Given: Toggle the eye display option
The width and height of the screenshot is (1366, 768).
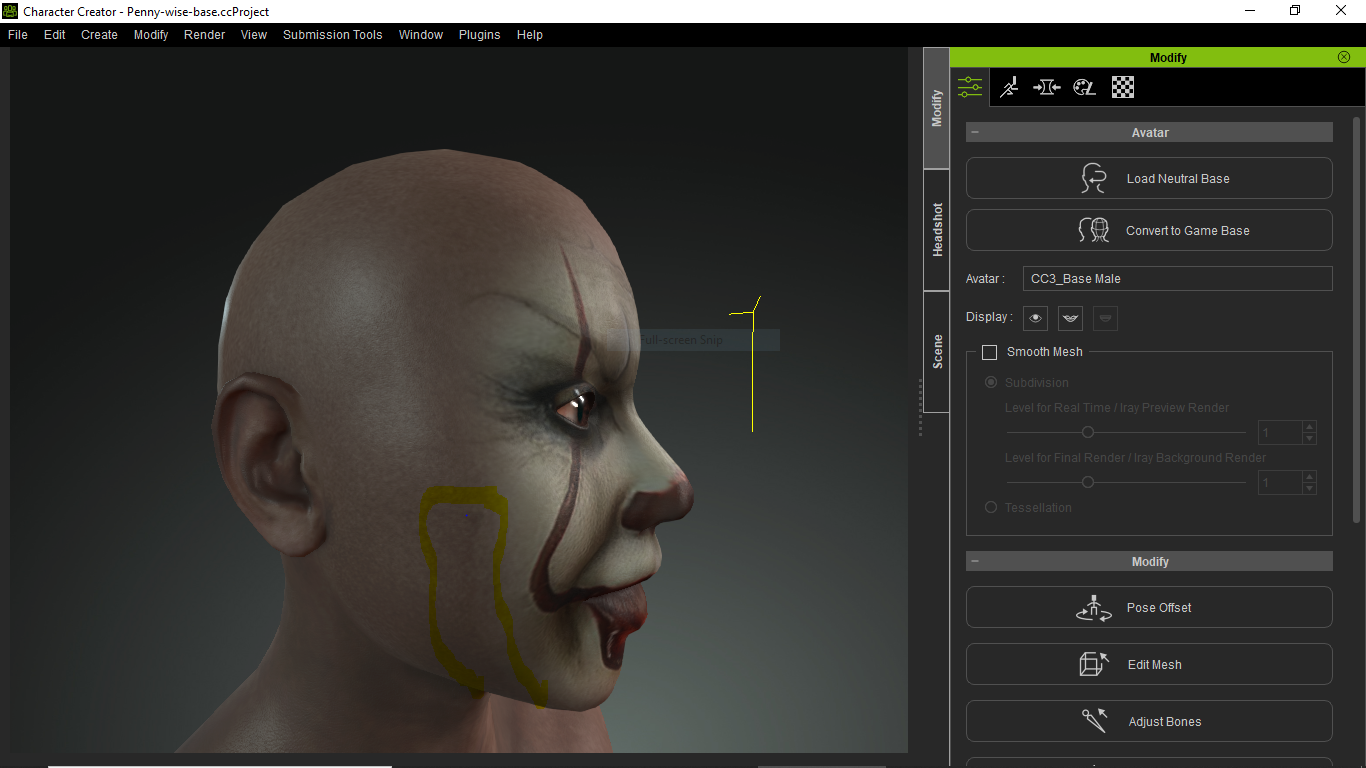Looking at the screenshot, I should [x=1036, y=318].
